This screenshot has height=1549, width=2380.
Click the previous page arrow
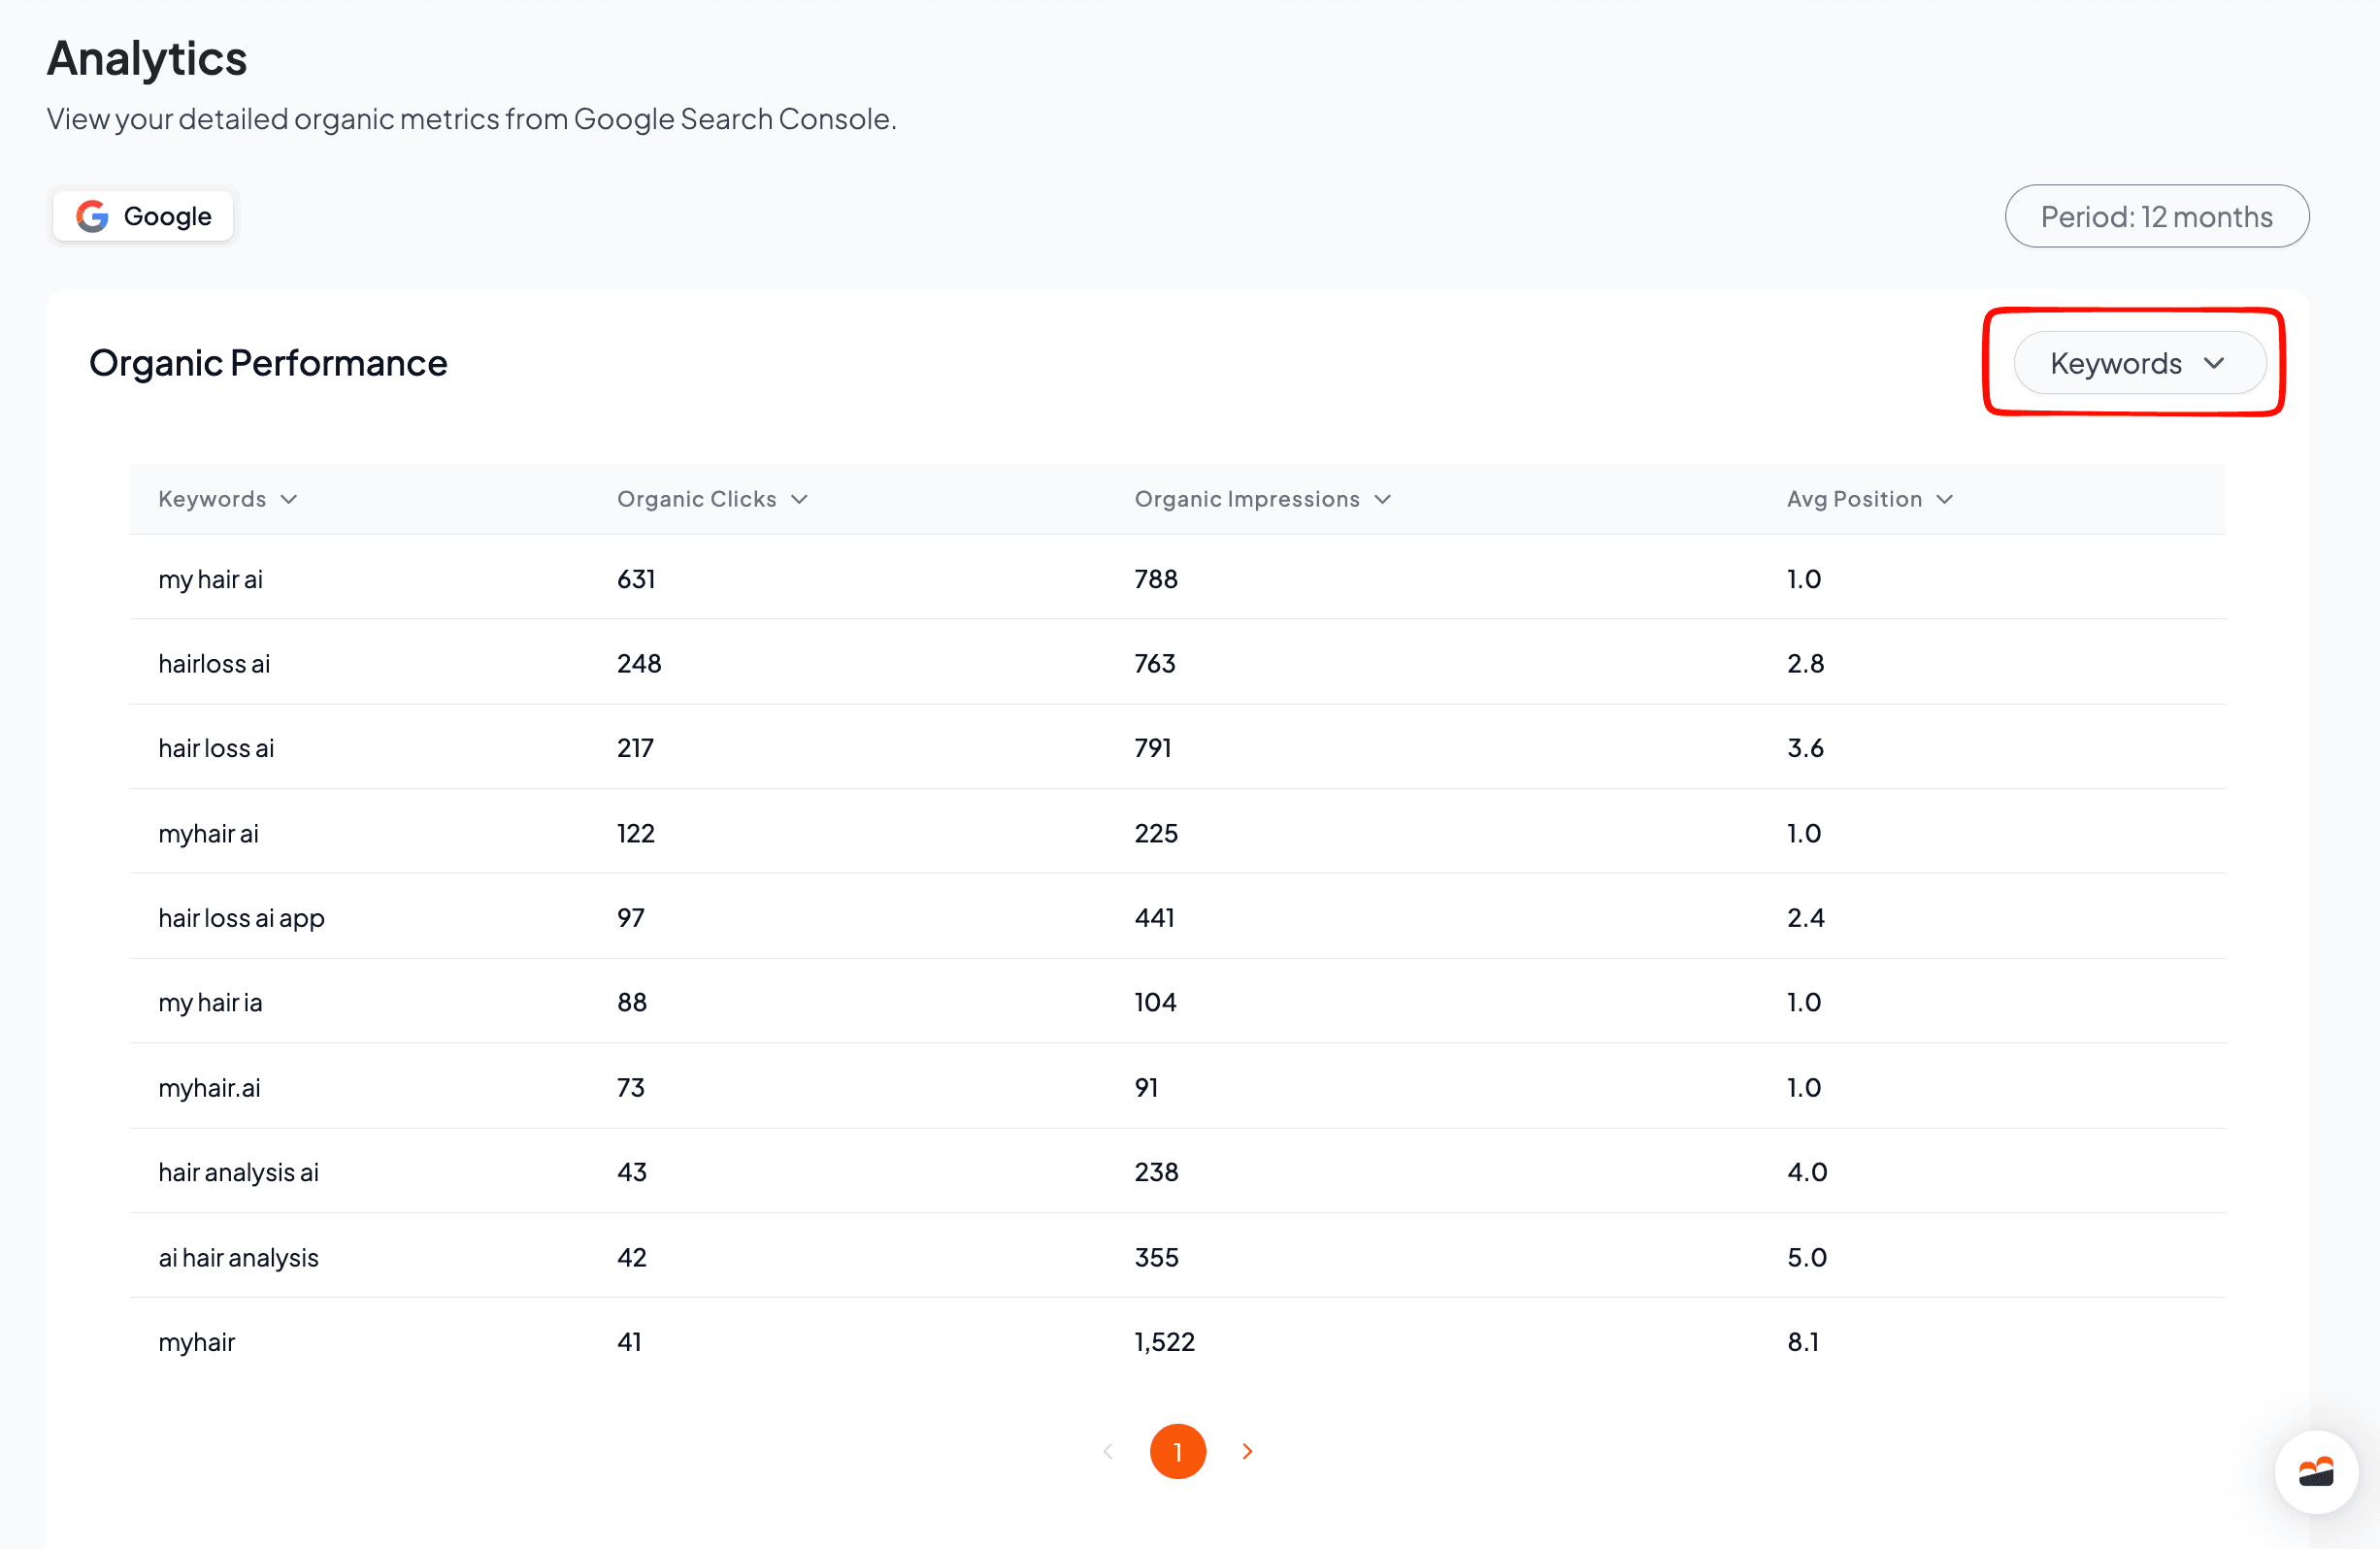tap(1108, 1451)
